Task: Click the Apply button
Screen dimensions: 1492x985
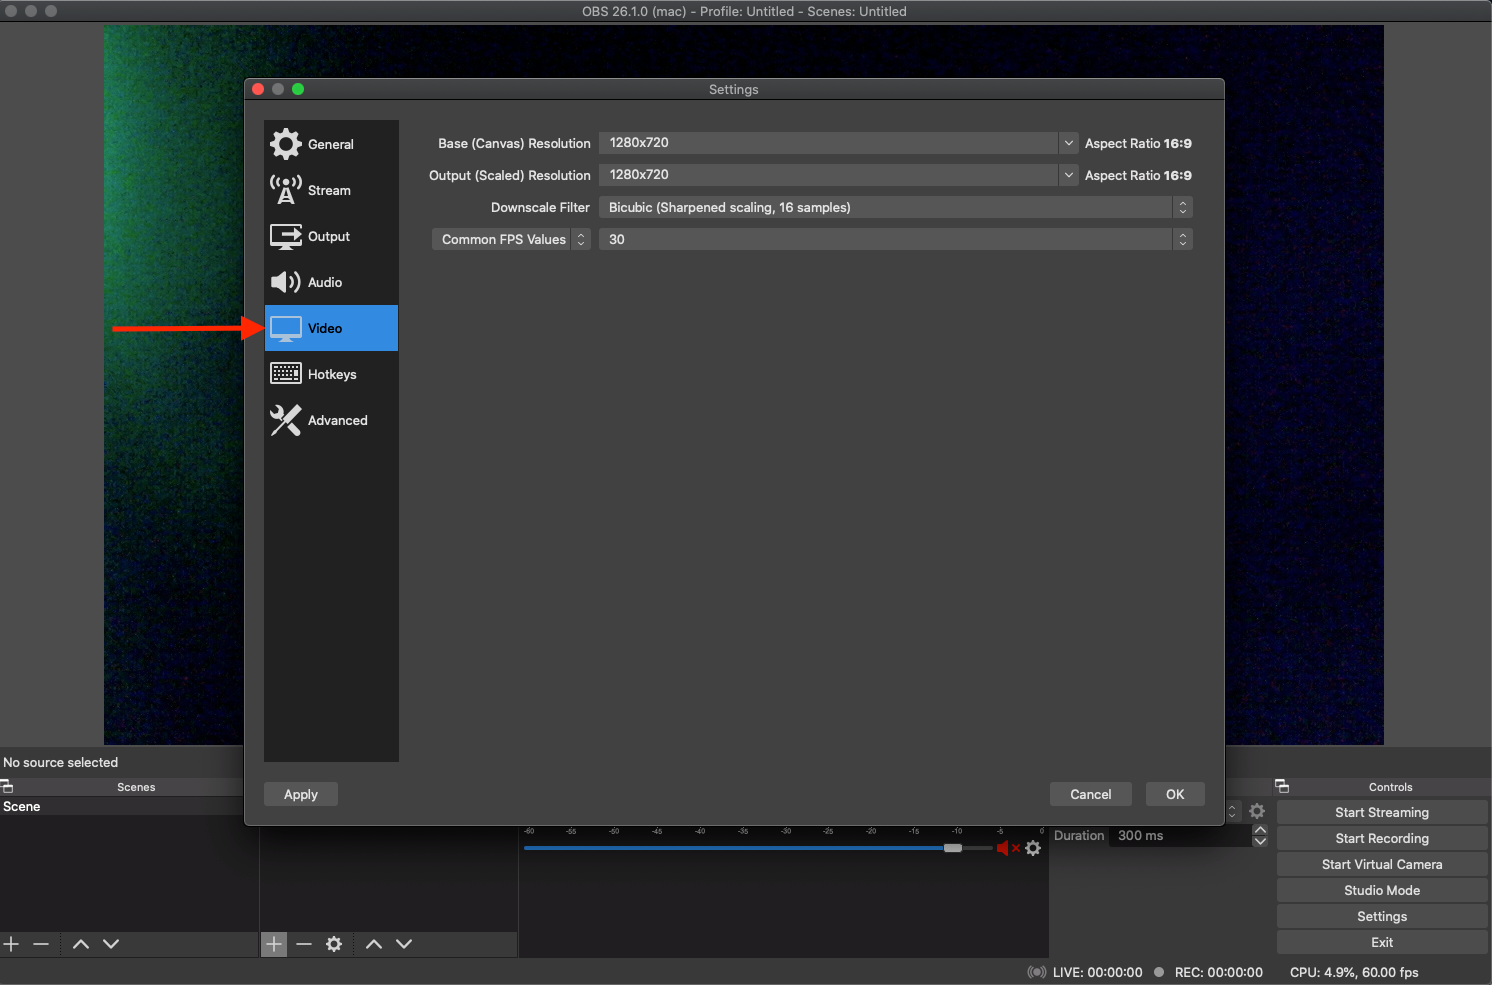Action: point(301,794)
